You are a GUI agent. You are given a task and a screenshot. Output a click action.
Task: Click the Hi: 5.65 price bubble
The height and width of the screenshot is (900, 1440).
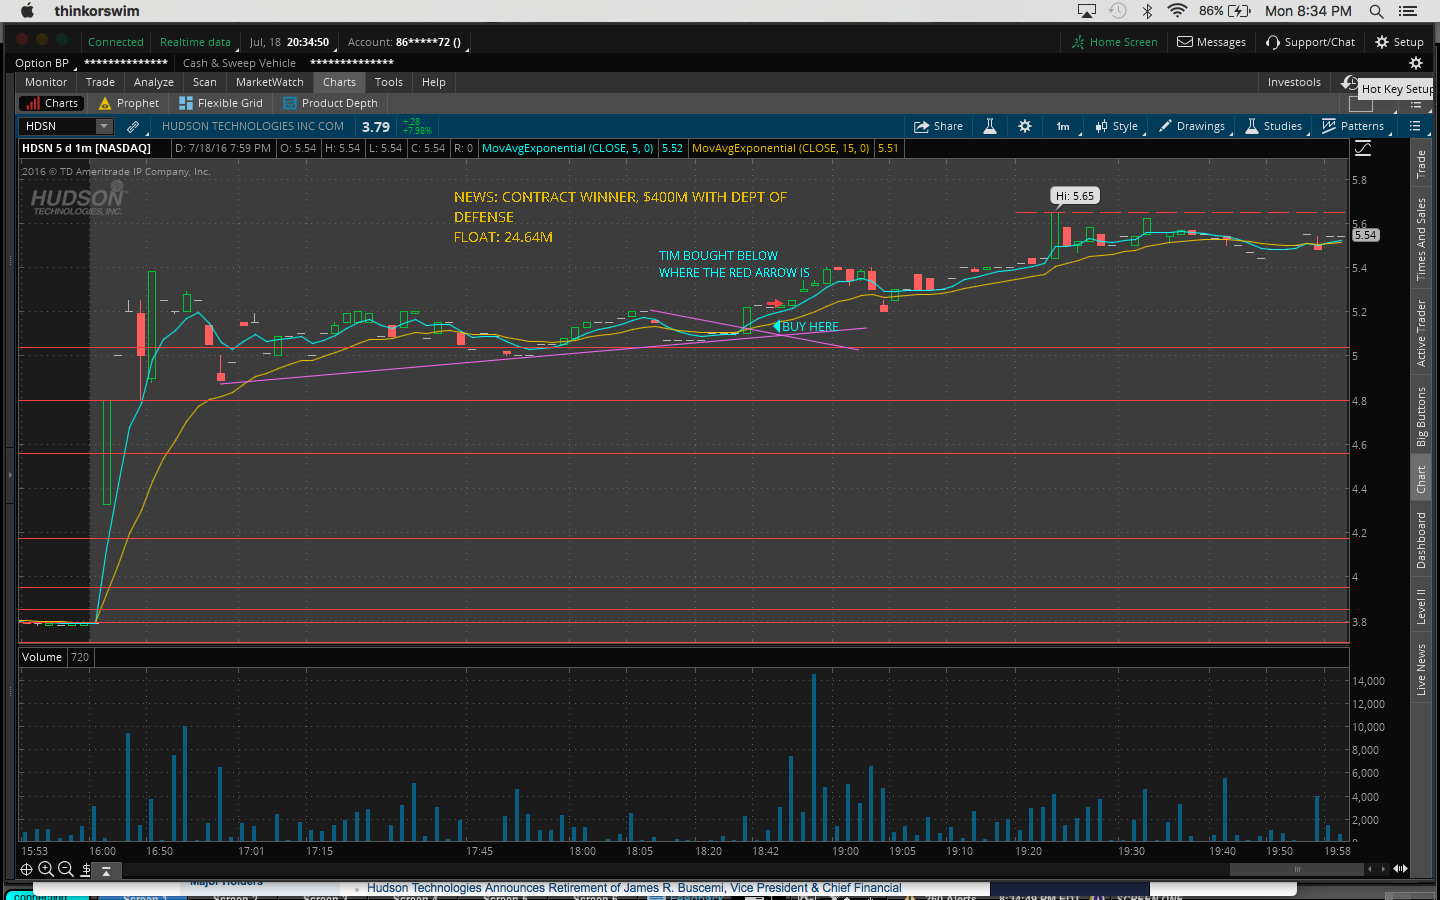pyautogui.click(x=1075, y=196)
